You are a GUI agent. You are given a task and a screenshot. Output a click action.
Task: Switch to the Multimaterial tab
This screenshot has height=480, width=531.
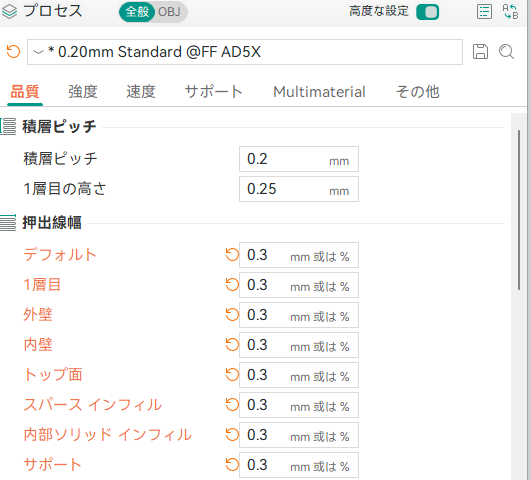(319, 92)
